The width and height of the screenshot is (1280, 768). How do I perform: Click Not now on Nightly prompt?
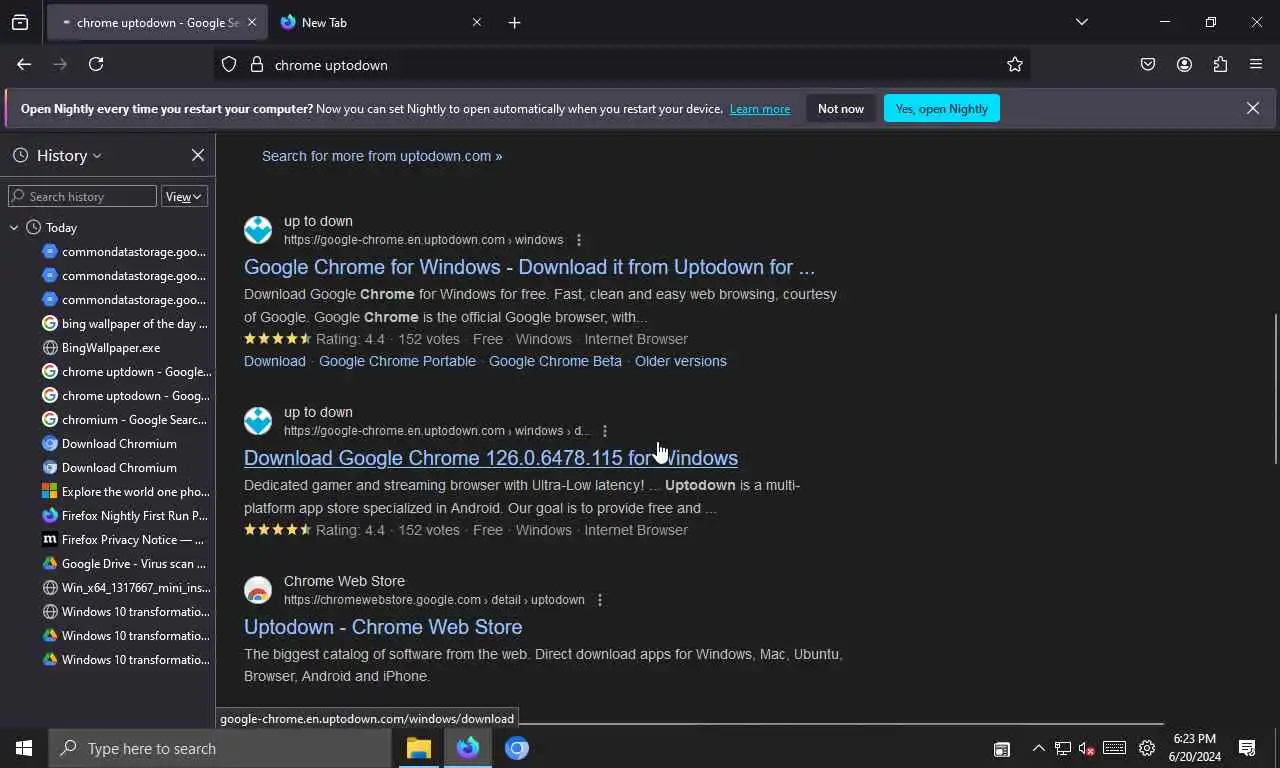pyautogui.click(x=841, y=108)
